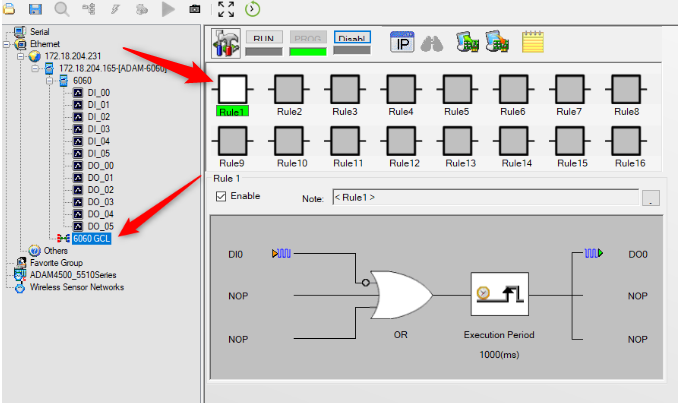Click the DI0 input pulse symbol

coord(281,253)
